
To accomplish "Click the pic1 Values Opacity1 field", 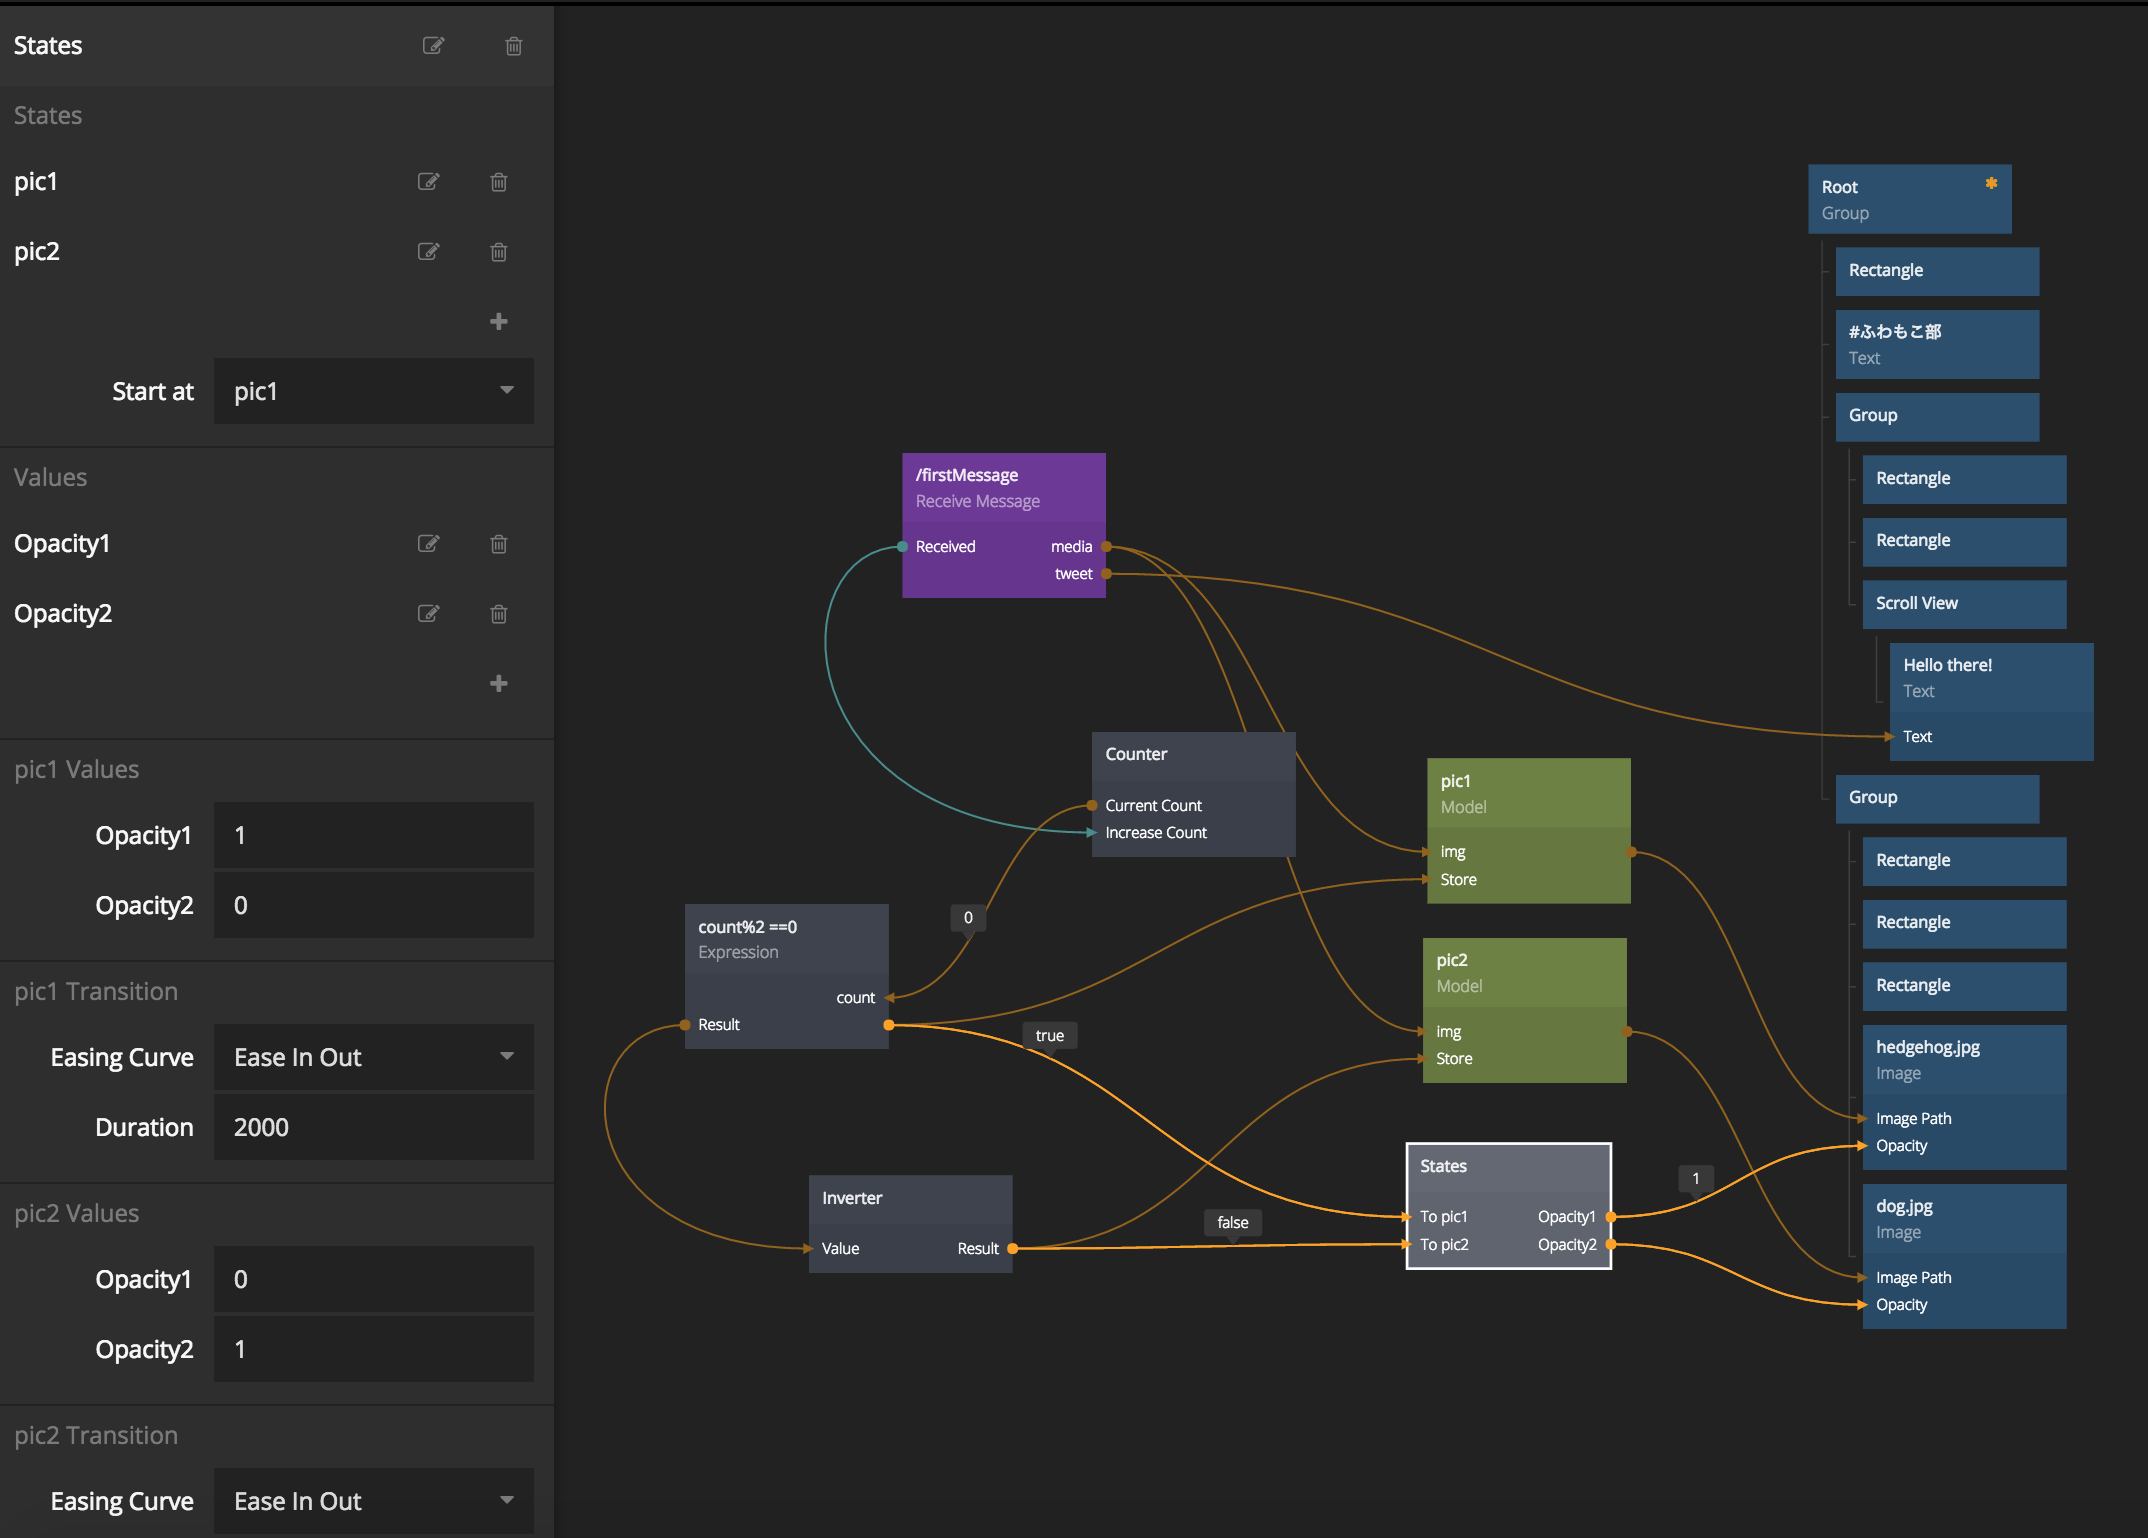I will tap(373, 835).
